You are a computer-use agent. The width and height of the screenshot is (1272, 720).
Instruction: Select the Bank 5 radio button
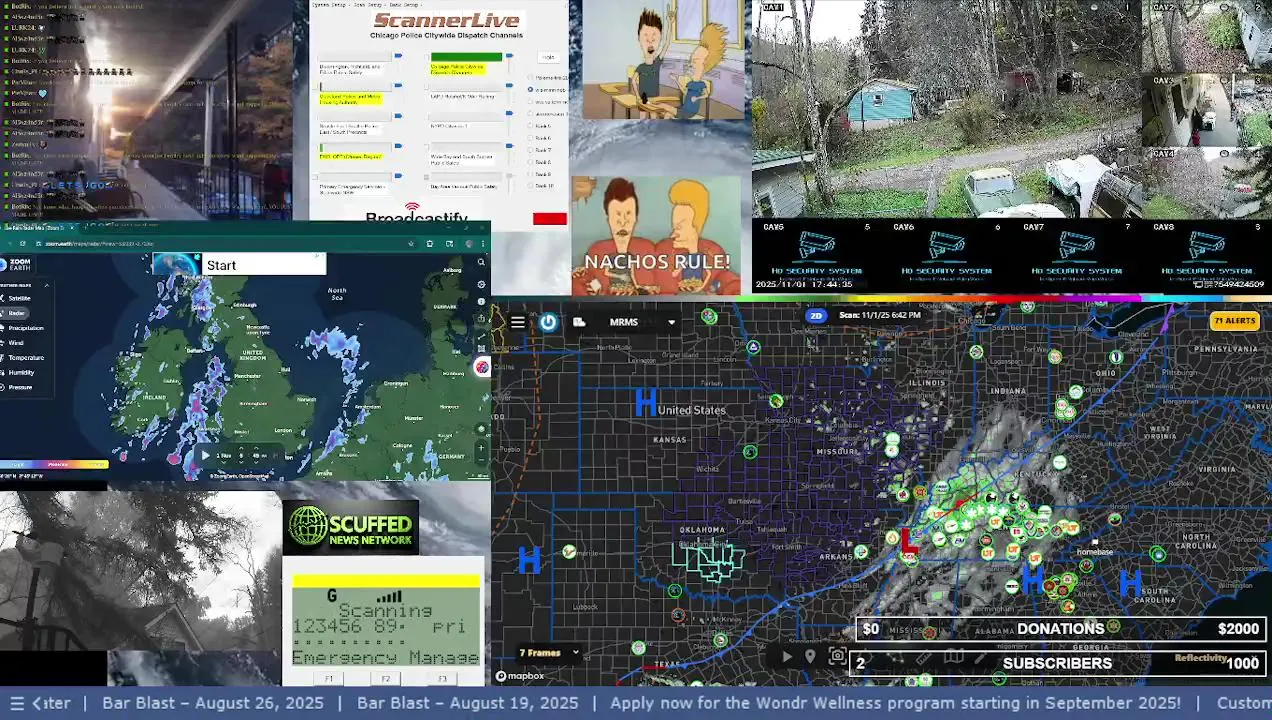[530, 126]
